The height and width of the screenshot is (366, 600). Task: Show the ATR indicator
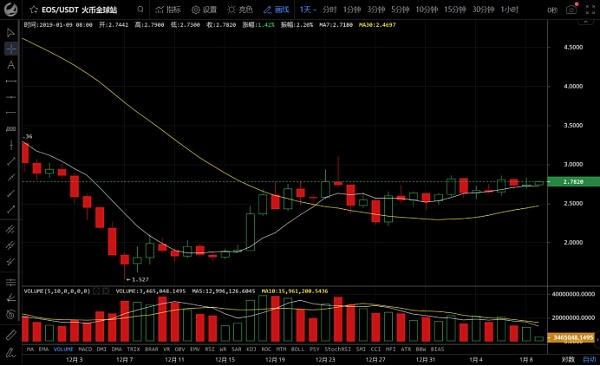406,349
